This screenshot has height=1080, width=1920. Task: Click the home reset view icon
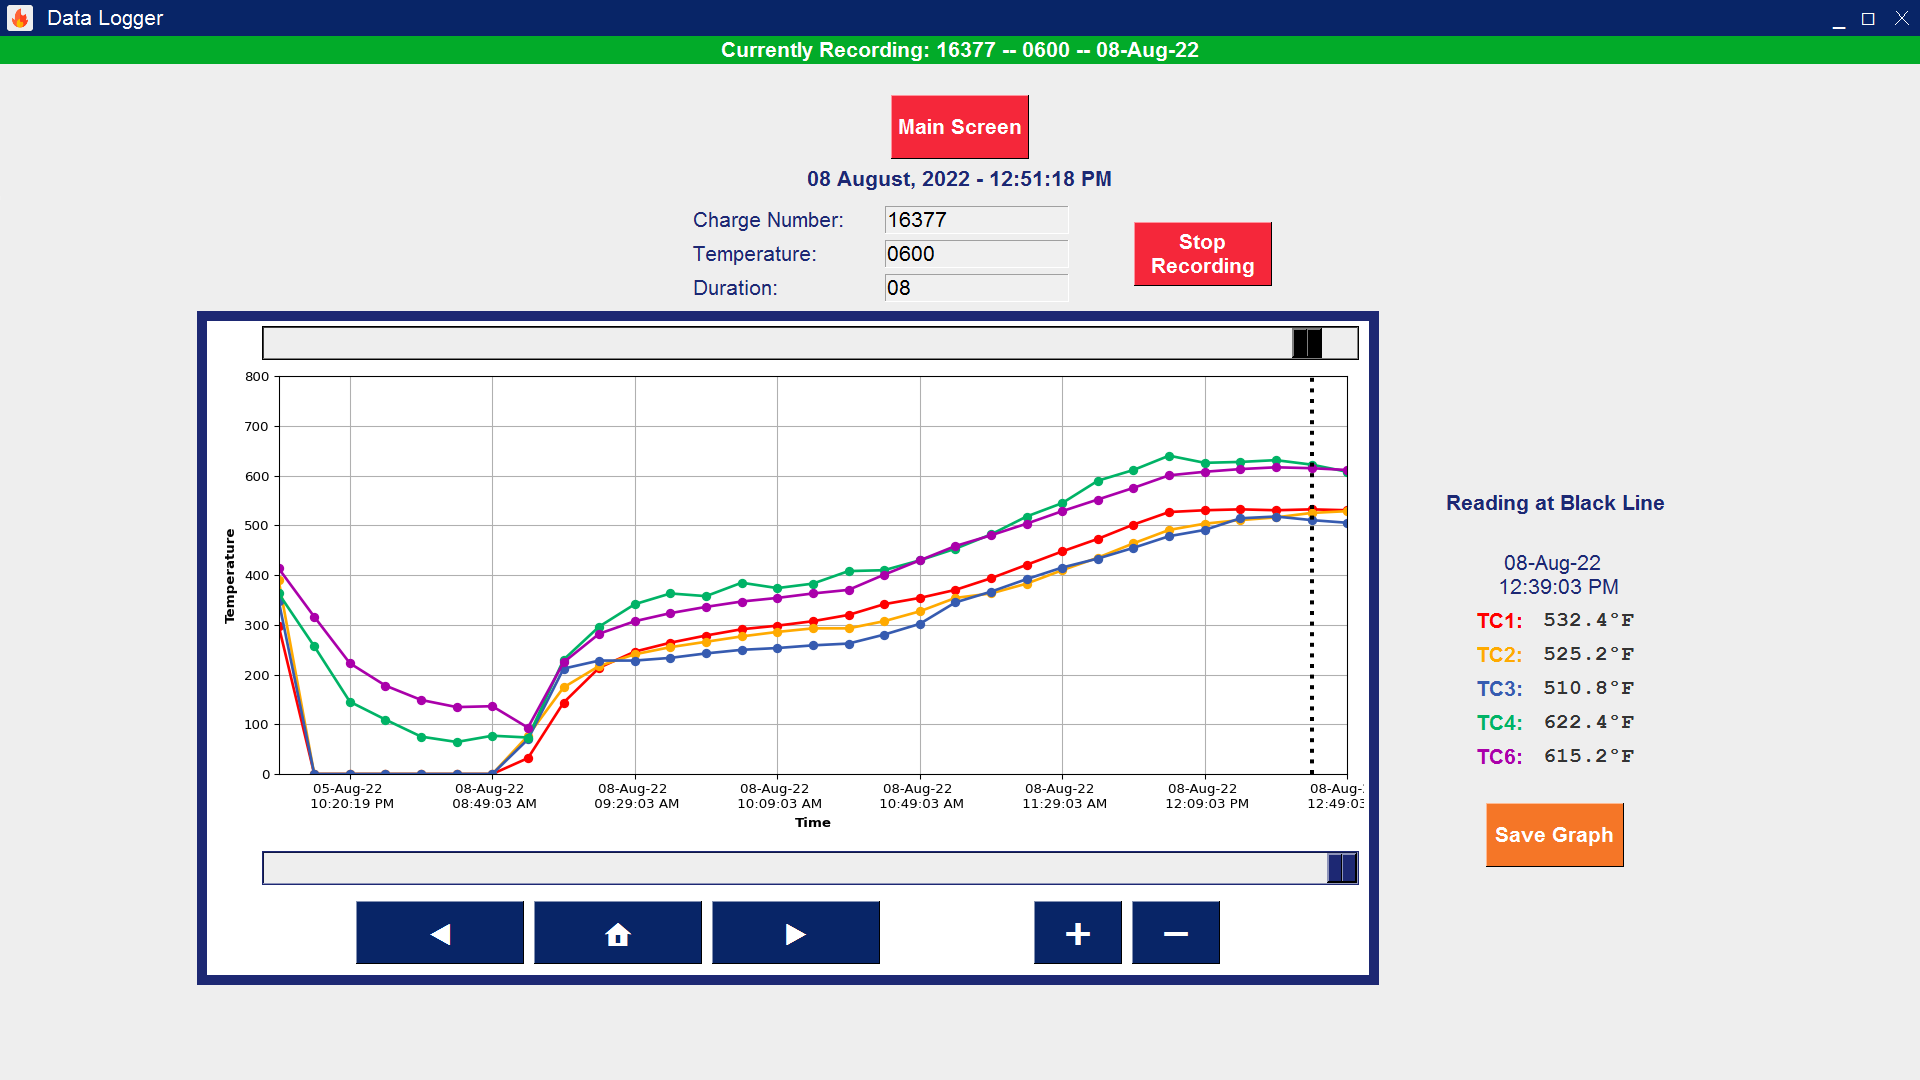pyautogui.click(x=617, y=932)
